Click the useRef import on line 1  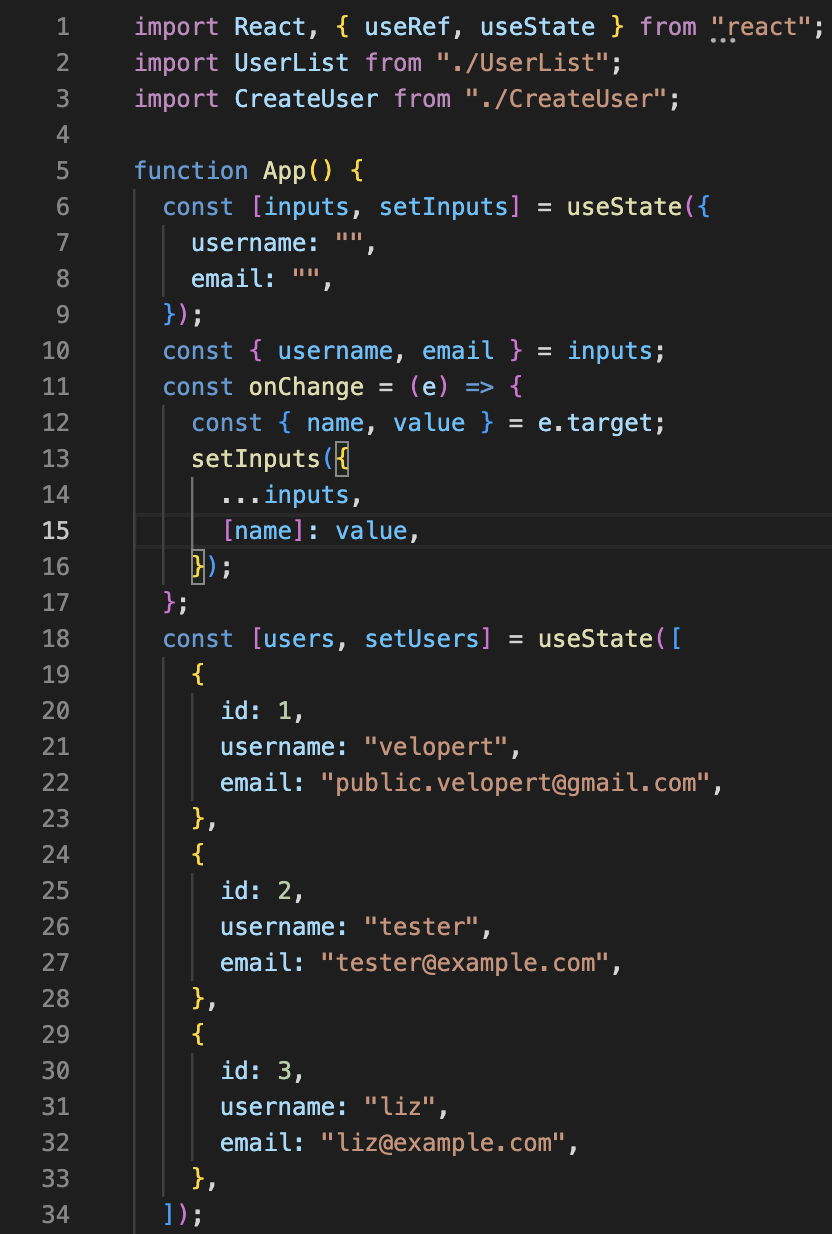pyautogui.click(x=407, y=27)
